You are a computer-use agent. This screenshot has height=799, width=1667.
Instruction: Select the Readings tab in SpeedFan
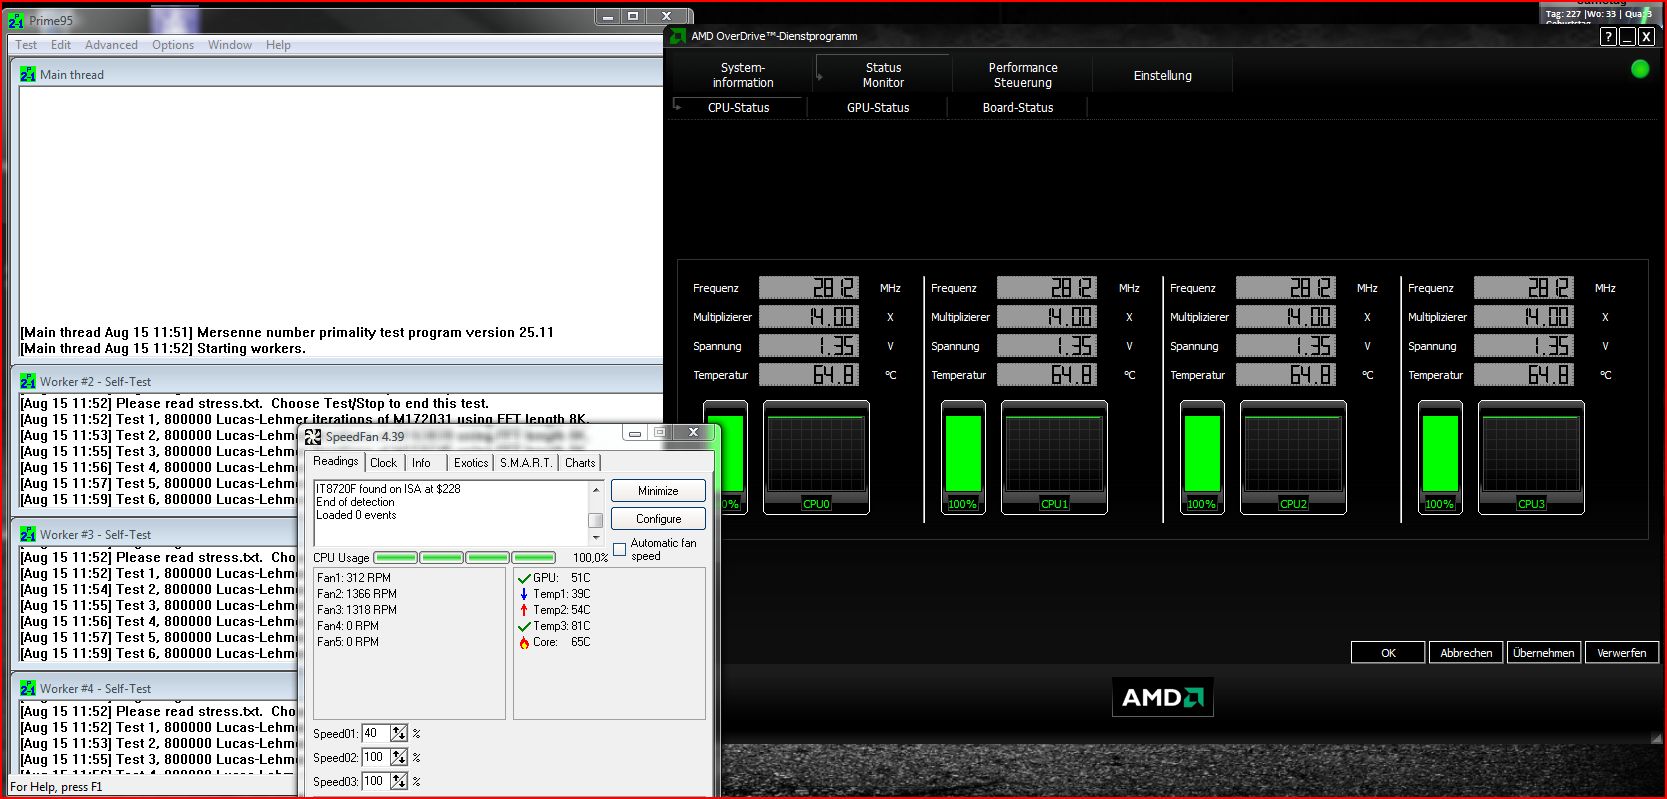pos(335,462)
